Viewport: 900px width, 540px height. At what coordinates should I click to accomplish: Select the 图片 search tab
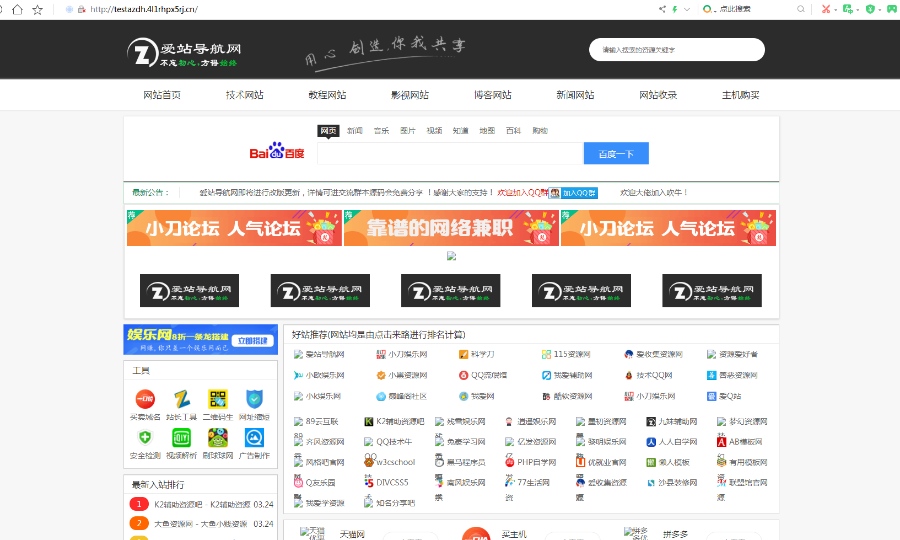coord(408,131)
